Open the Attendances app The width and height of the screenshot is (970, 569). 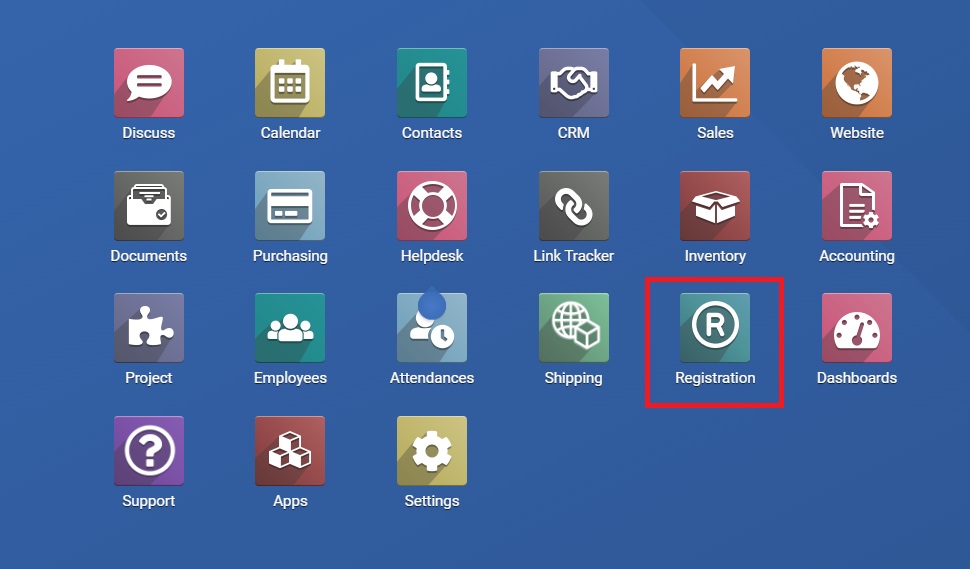(432, 328)
